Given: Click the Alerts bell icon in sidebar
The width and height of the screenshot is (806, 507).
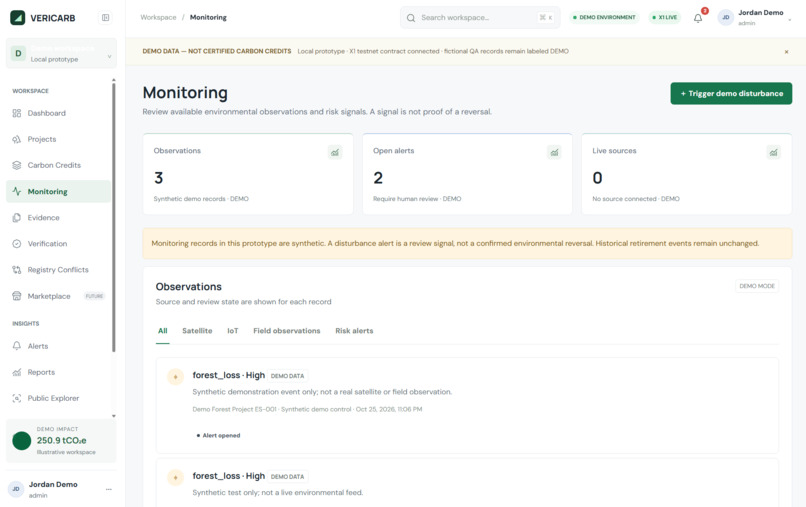Looking at the screenshot, I should click(x=17, y=346).
